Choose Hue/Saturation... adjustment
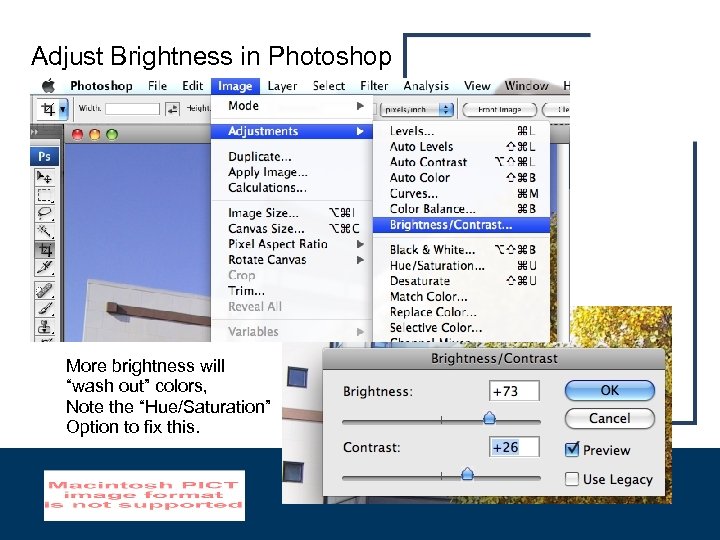 coord(461,265)
